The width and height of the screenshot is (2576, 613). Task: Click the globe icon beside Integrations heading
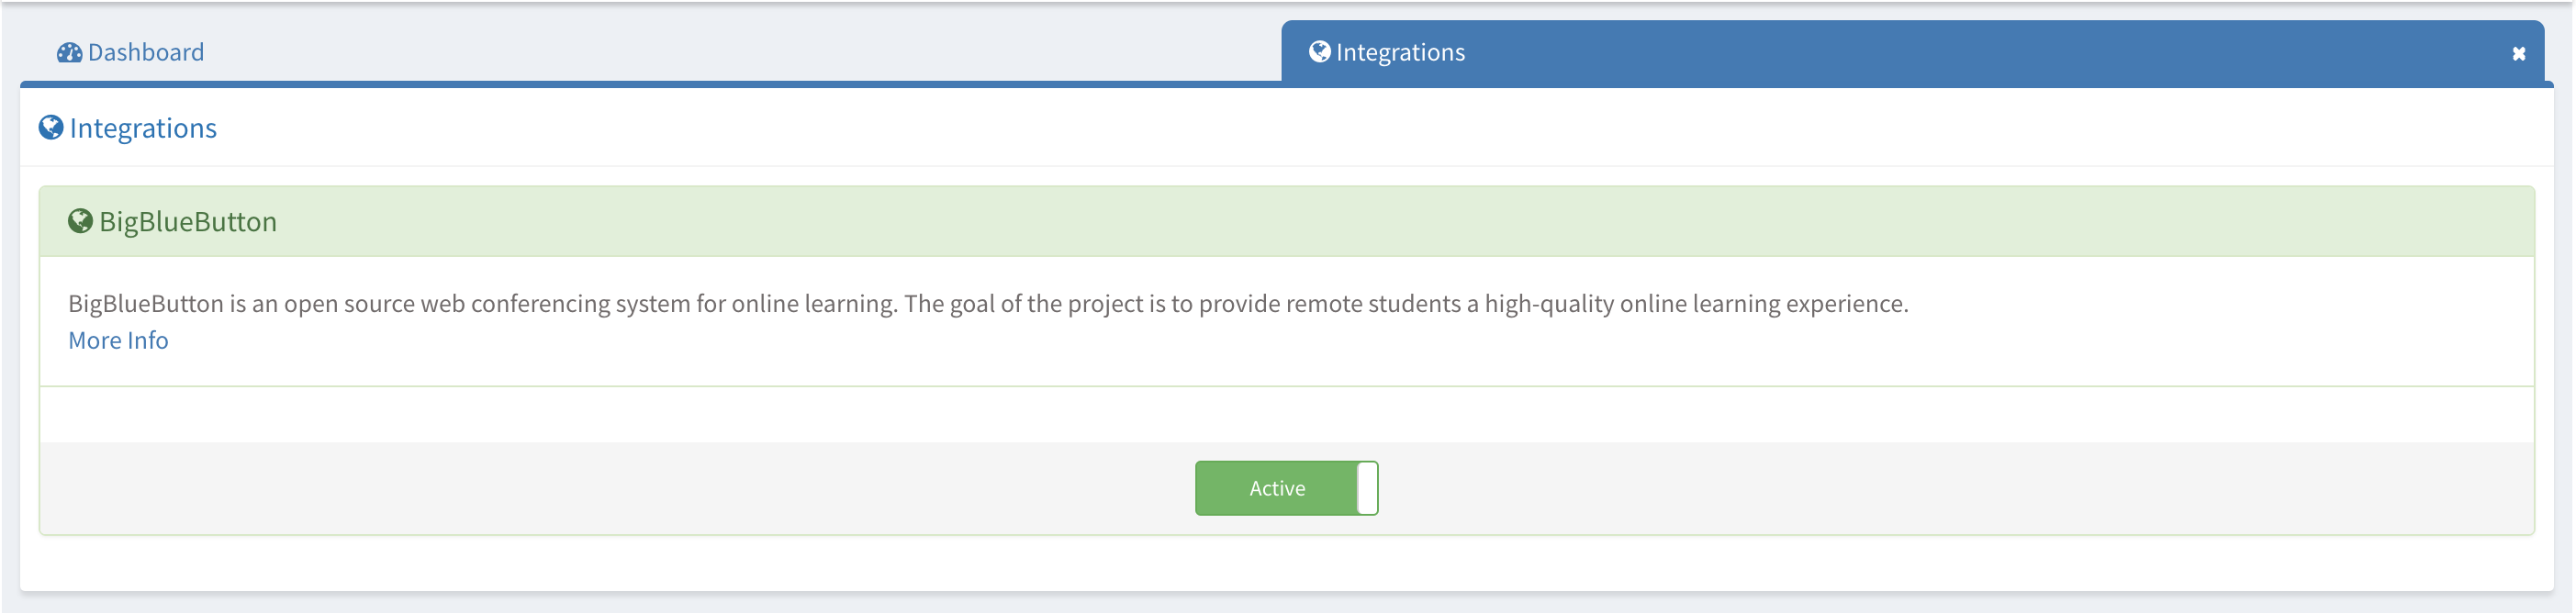coord(51,128)
